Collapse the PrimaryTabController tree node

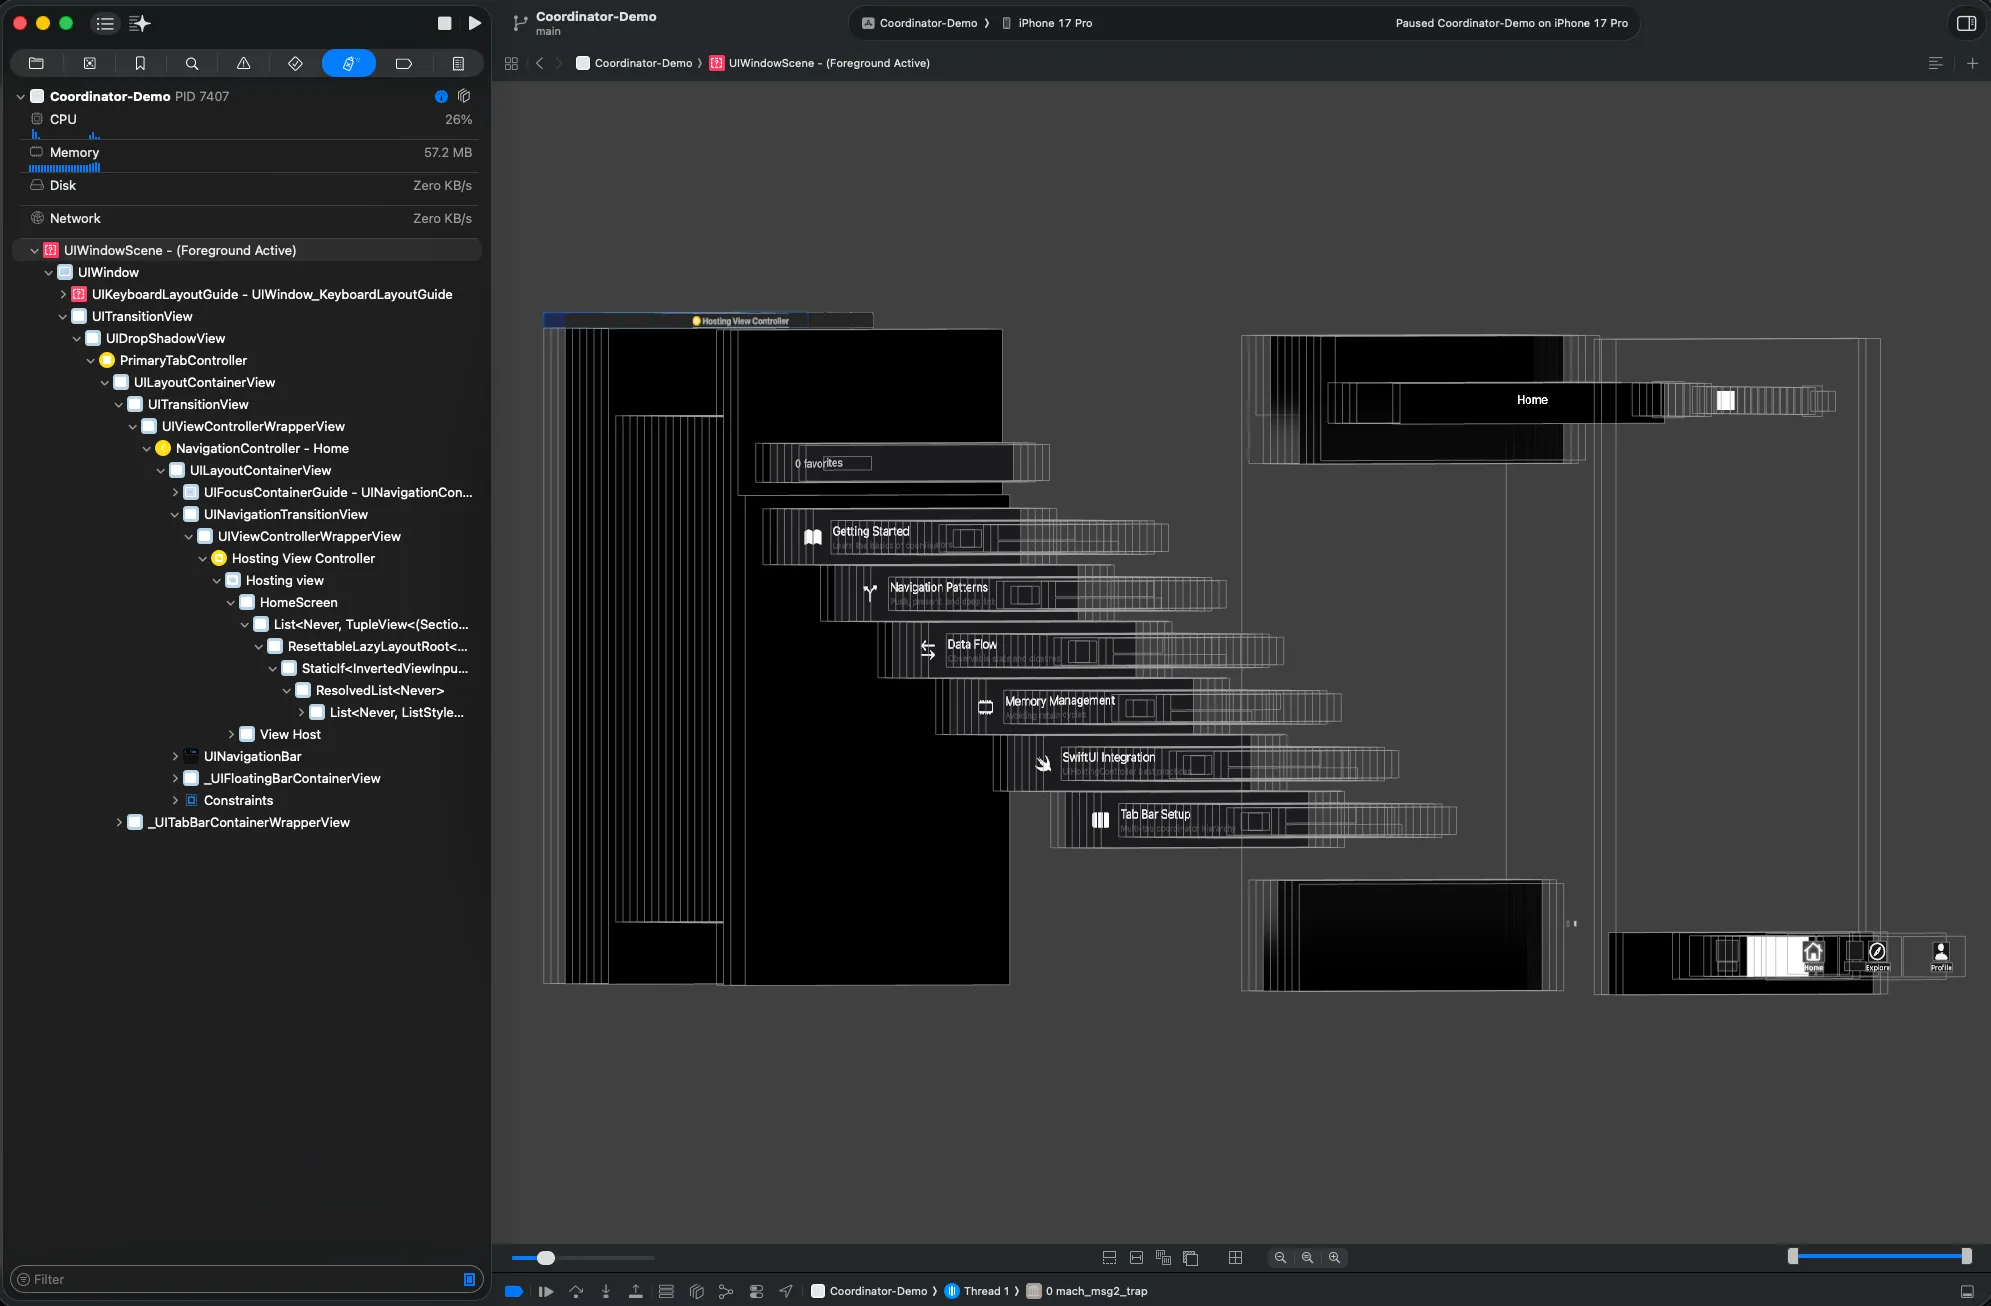point(91,361)
